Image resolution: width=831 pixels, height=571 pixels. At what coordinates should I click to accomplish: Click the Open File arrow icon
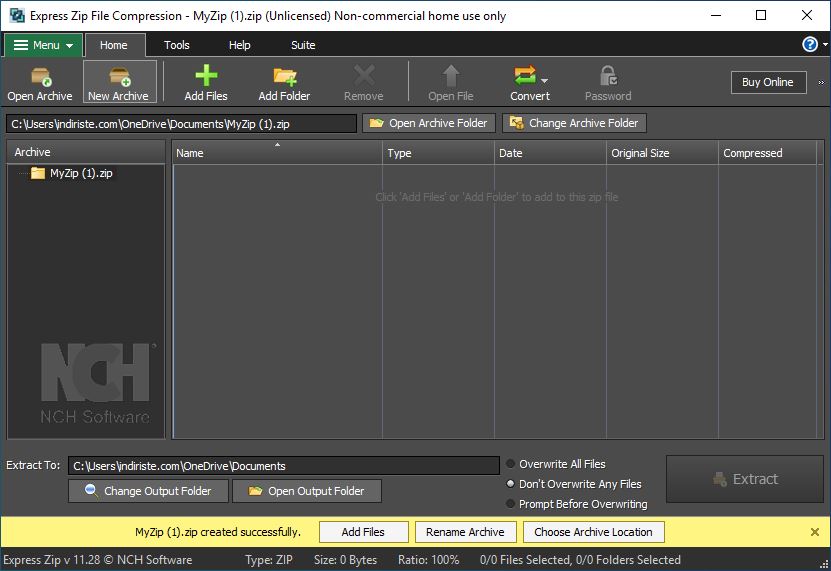(451, 76)
